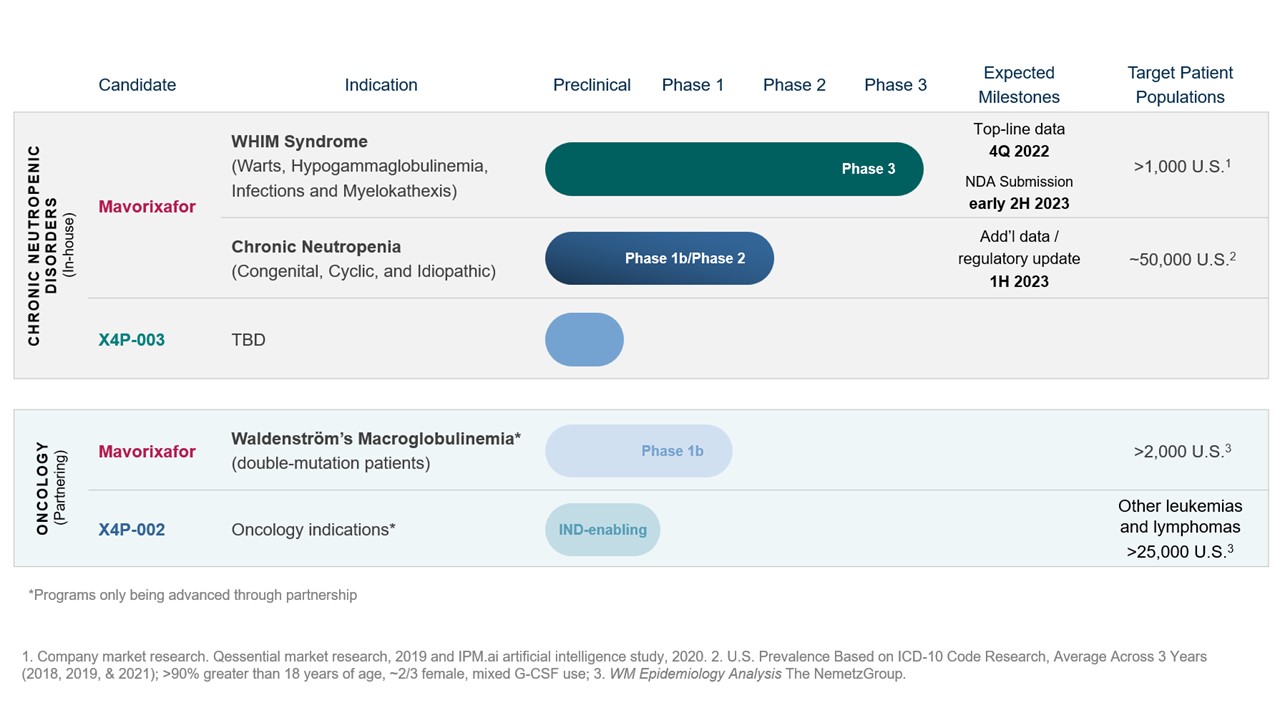
Task: Click the Target Patient Populations header
Action: pyautogui.click(x=1180, y=85)
